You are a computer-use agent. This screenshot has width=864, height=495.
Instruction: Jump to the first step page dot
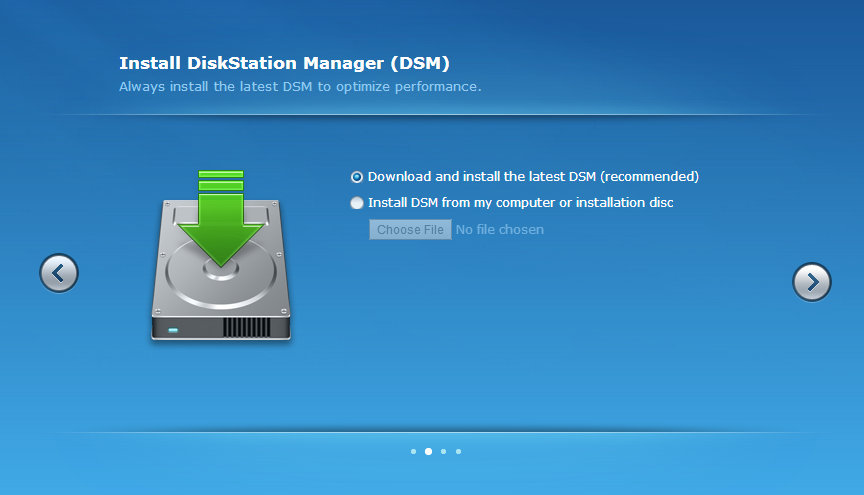[x=413, y=451]
